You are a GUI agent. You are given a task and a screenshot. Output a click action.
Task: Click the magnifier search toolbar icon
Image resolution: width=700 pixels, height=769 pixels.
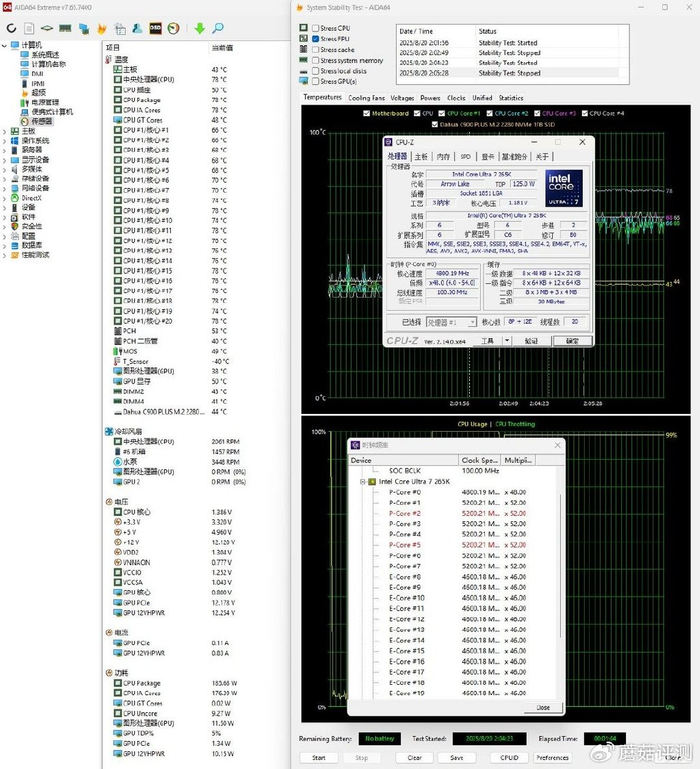click(x=218, y=28)
